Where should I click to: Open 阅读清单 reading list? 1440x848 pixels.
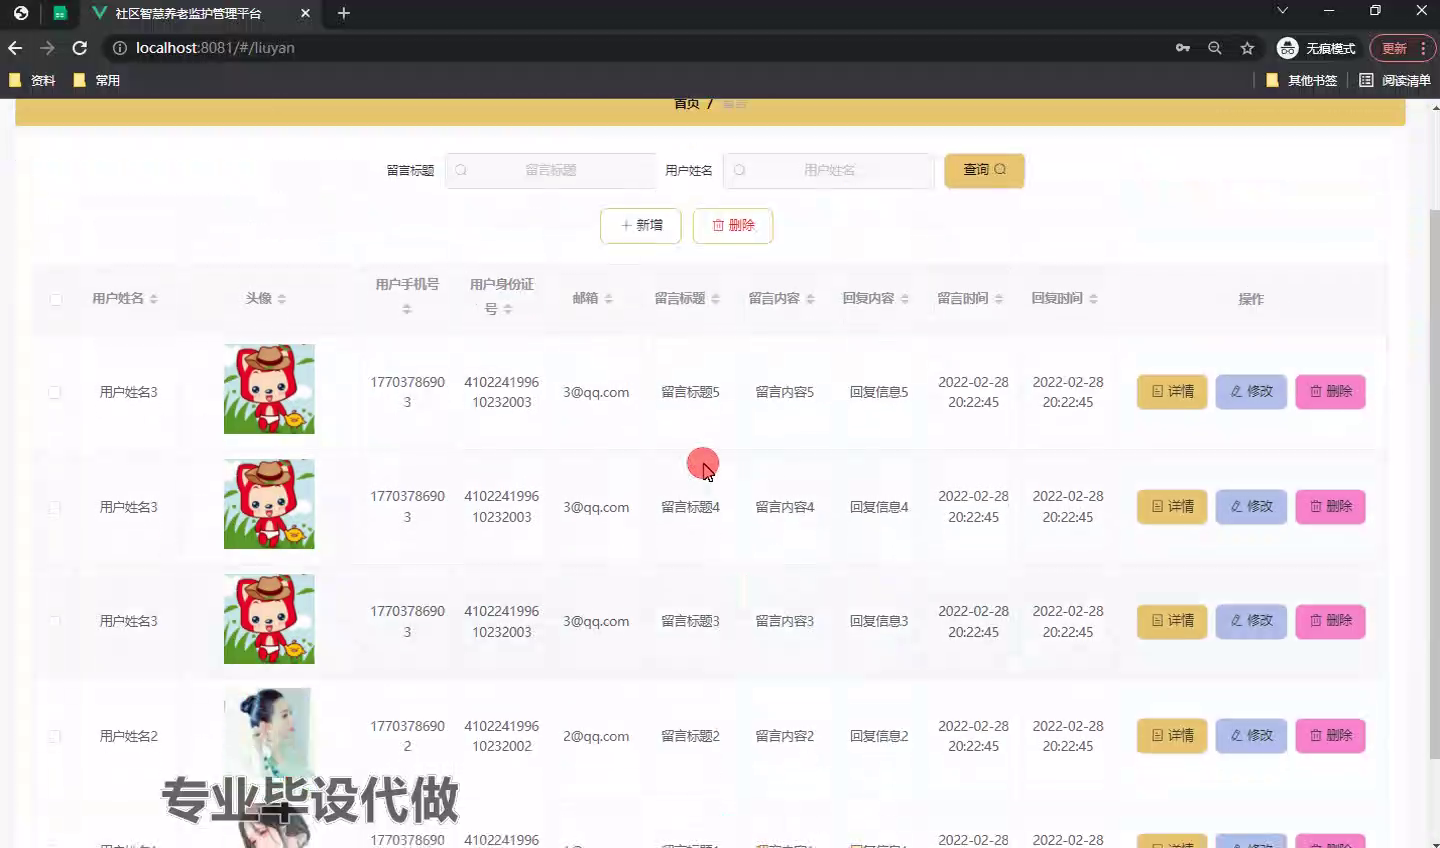(x=1395, y=80)
